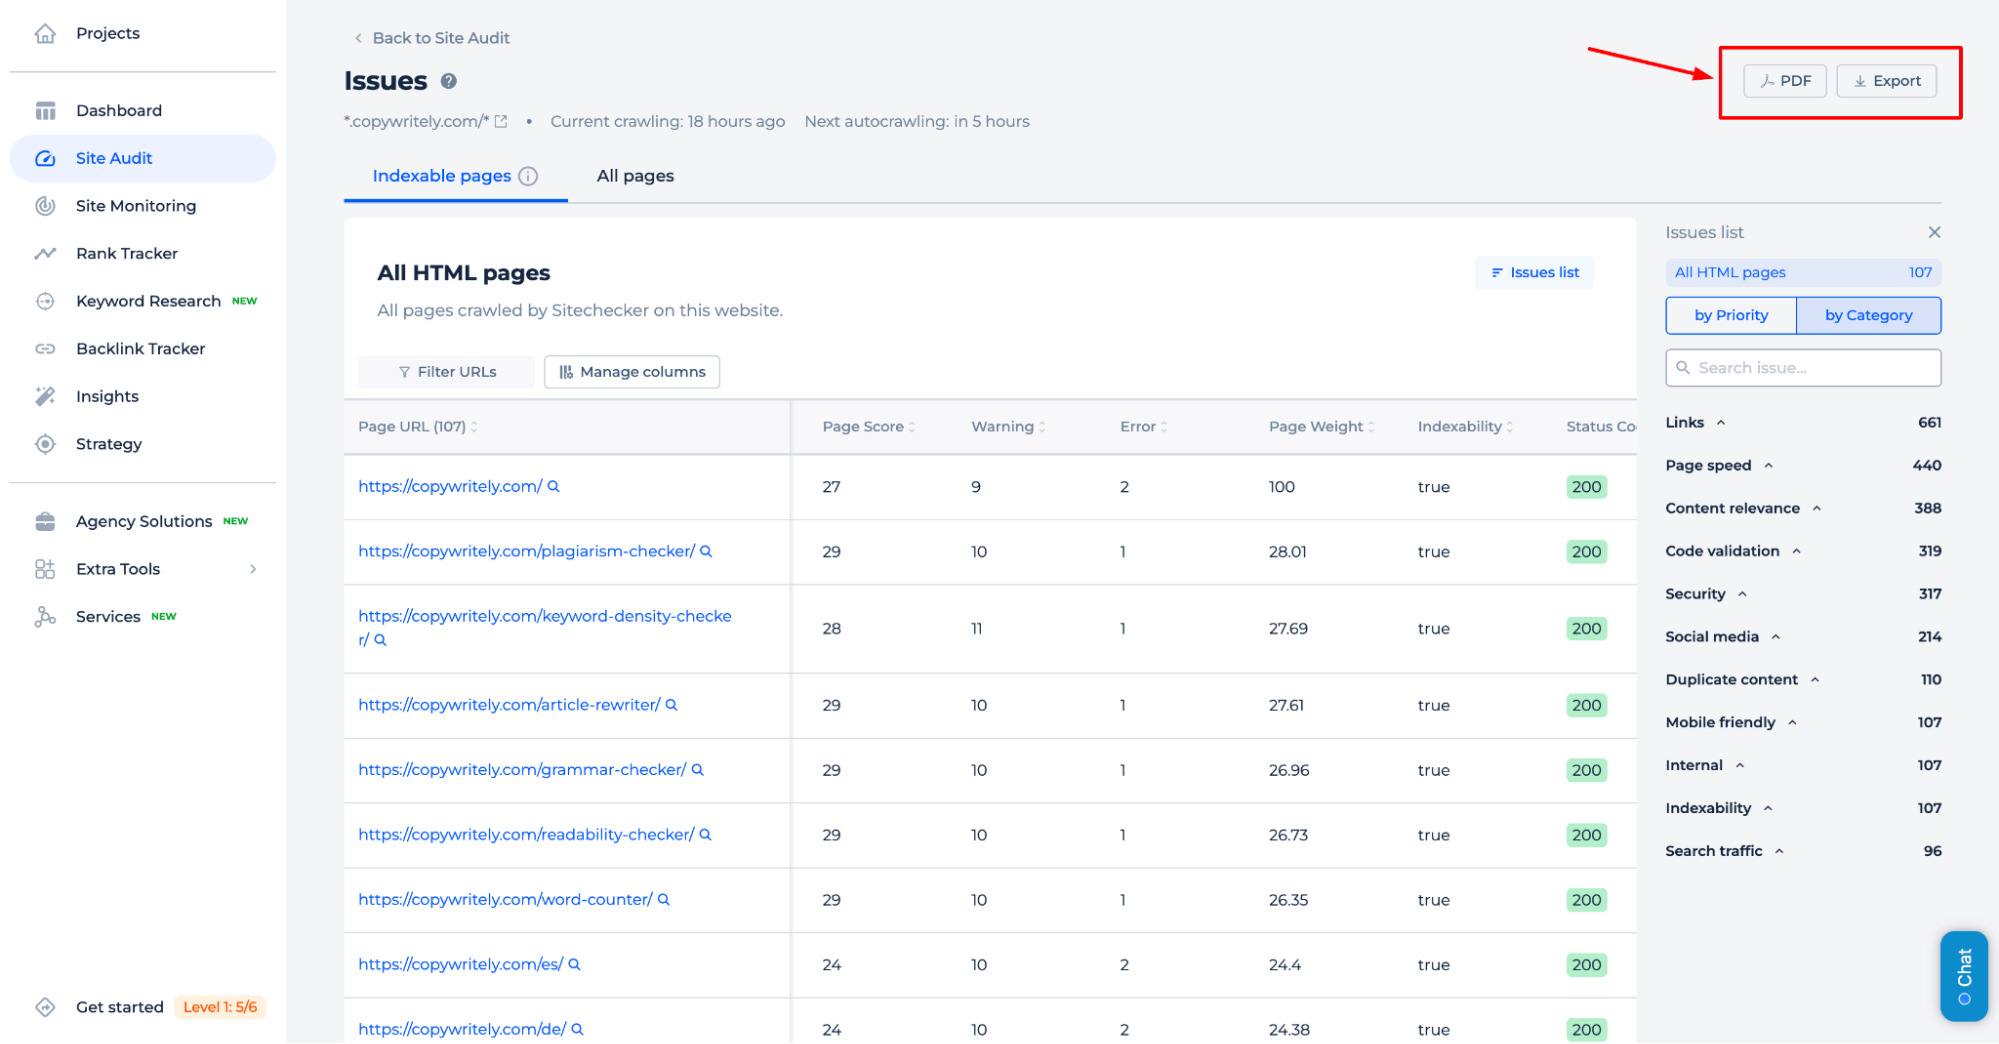
Task: Click the Insights wand icon
Action: pos(45,396)
